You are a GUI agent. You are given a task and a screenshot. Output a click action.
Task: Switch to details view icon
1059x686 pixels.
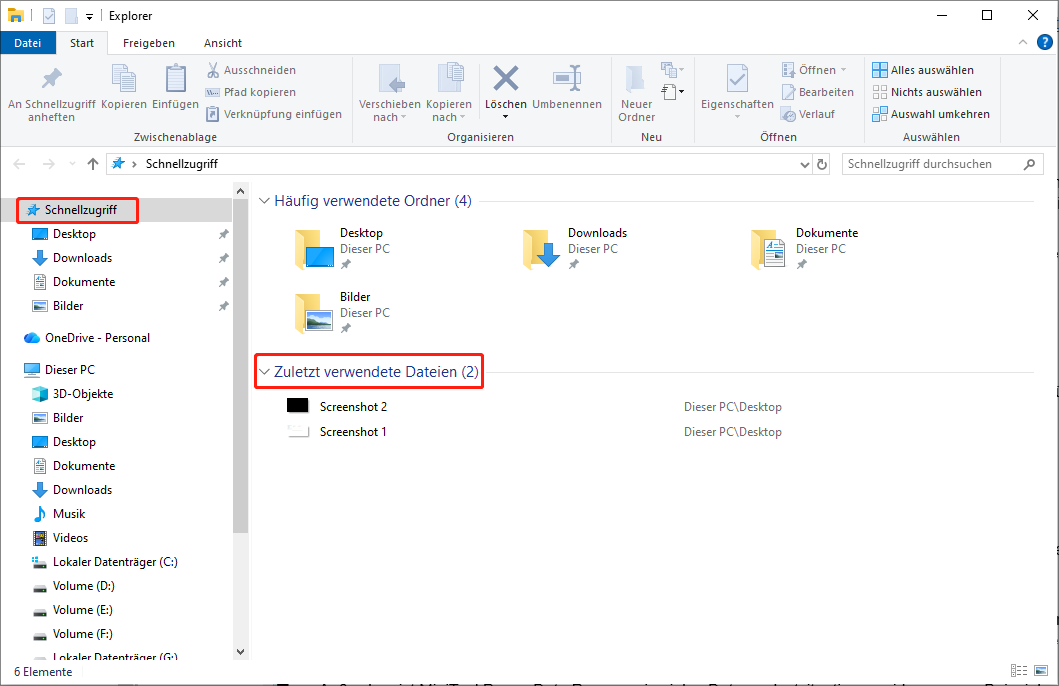point(1019,670)
